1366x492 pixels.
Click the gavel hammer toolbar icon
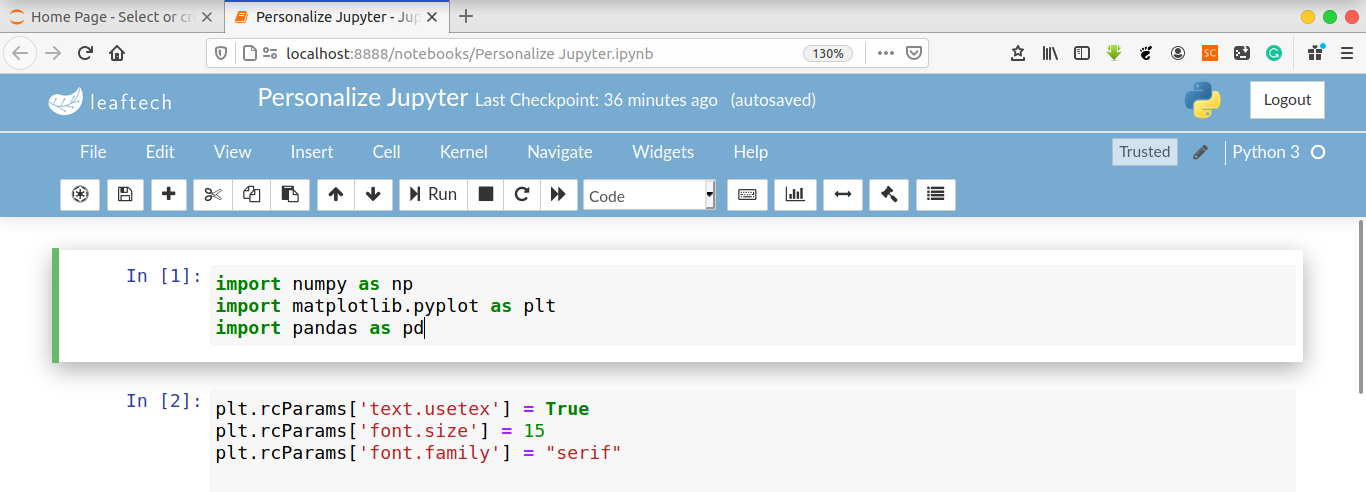point(888,195)
